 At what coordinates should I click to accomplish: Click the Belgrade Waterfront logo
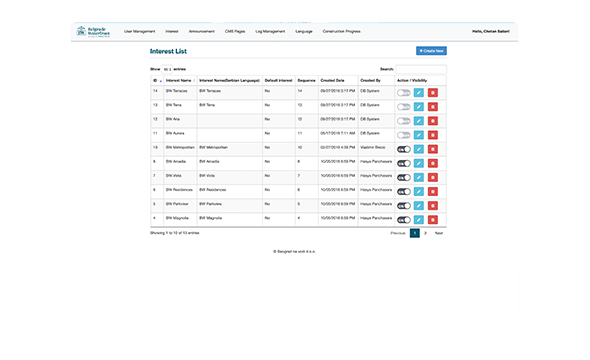(93, 32)
